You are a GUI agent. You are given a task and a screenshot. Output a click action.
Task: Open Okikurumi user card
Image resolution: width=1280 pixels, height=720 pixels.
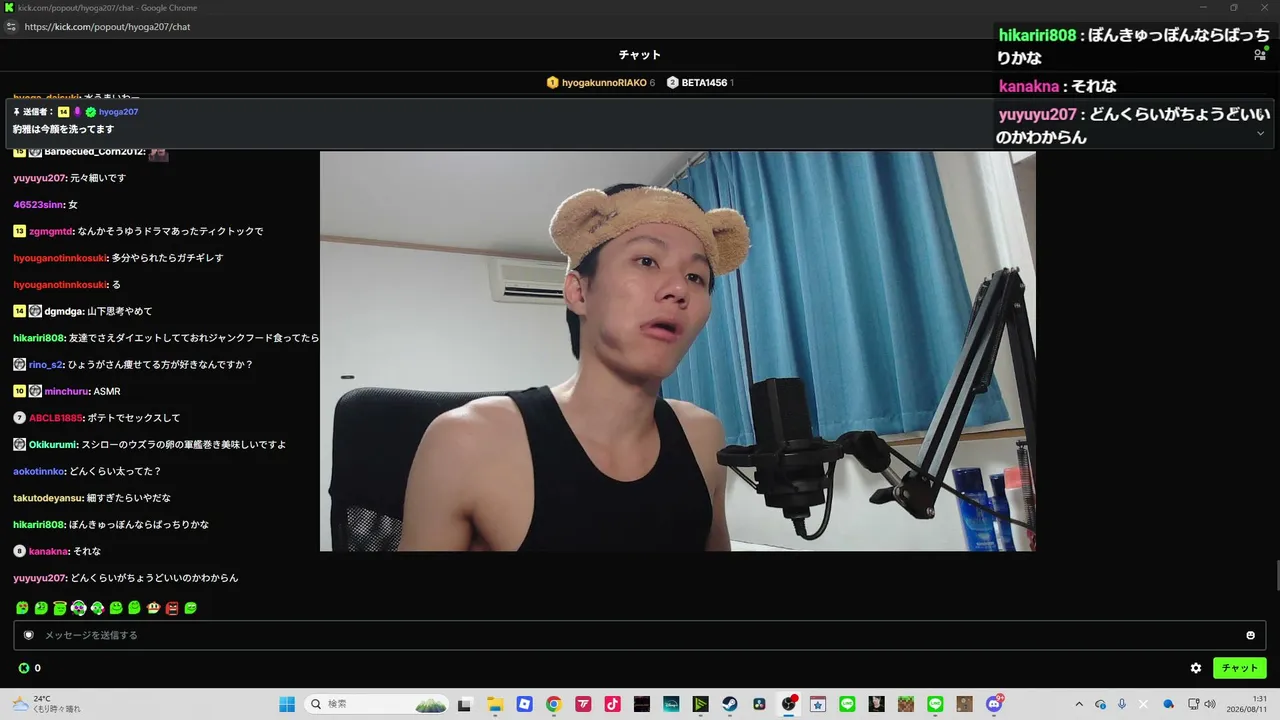53,445
